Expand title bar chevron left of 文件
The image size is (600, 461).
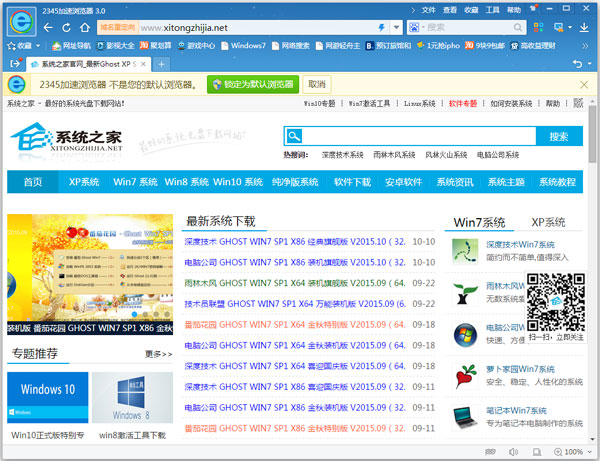click(413, 10)
